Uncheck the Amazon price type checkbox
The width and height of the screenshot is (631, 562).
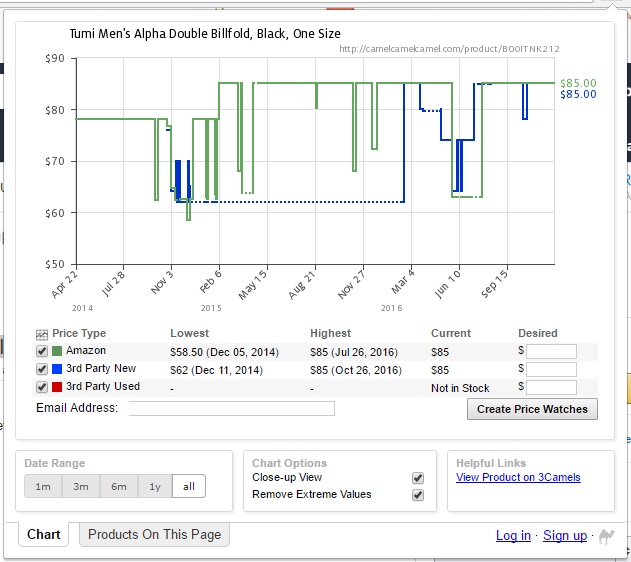42,352
